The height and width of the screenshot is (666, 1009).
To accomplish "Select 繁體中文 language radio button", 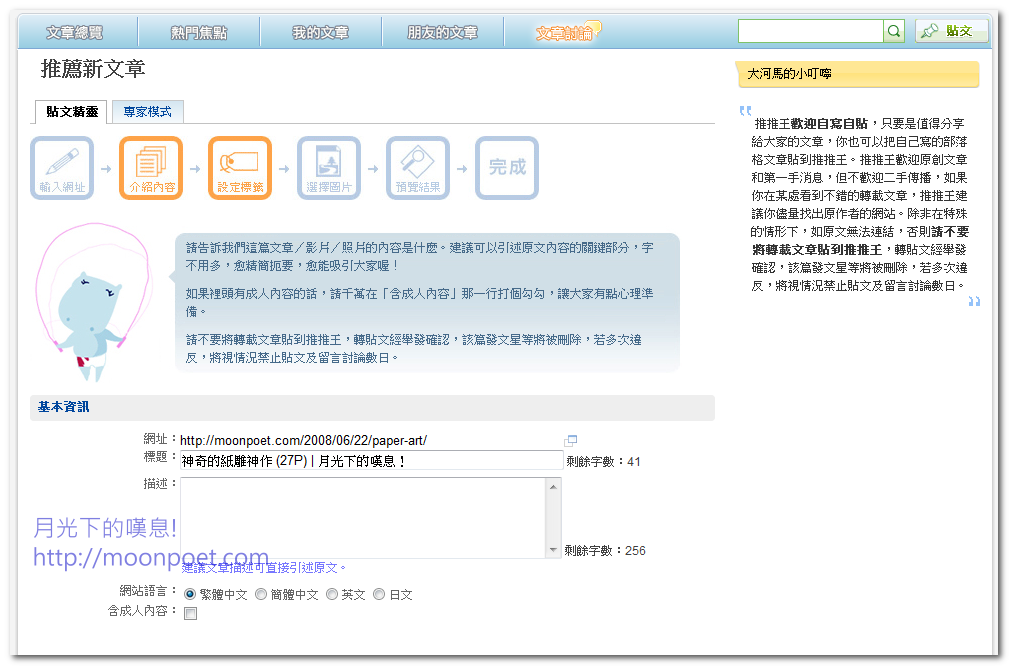I will (190, 594).
